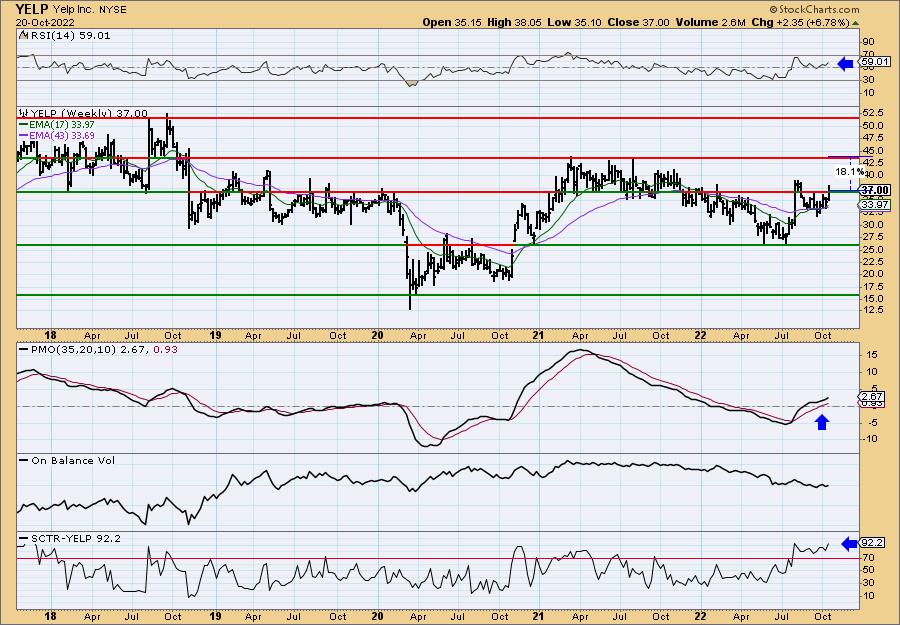900x625 pixels.
Task: Click the 'Yelp Inc. NYSE' company name
Action: (x=90, y=10)
